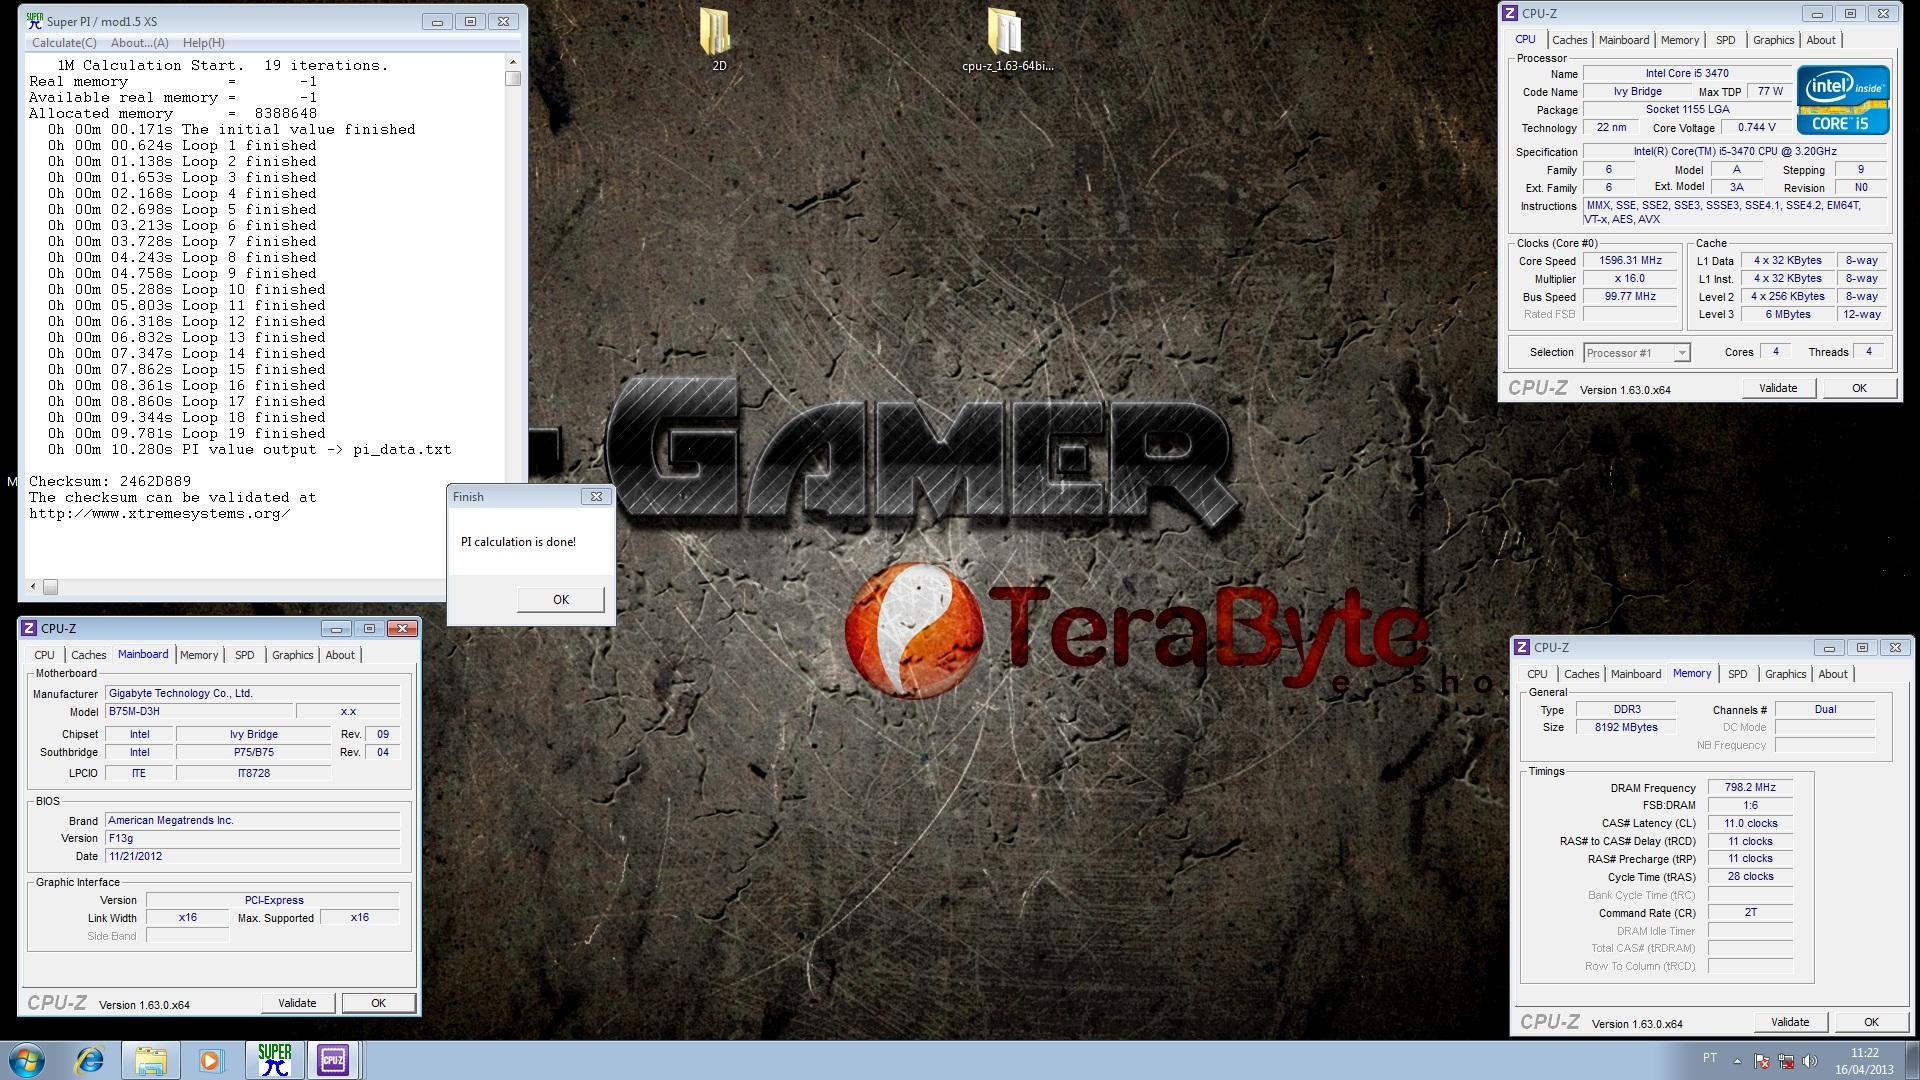Switch to Memory tab in top-right CPU-Z
This screenshot has width=1920, height=1080.
click(1679, 40)
